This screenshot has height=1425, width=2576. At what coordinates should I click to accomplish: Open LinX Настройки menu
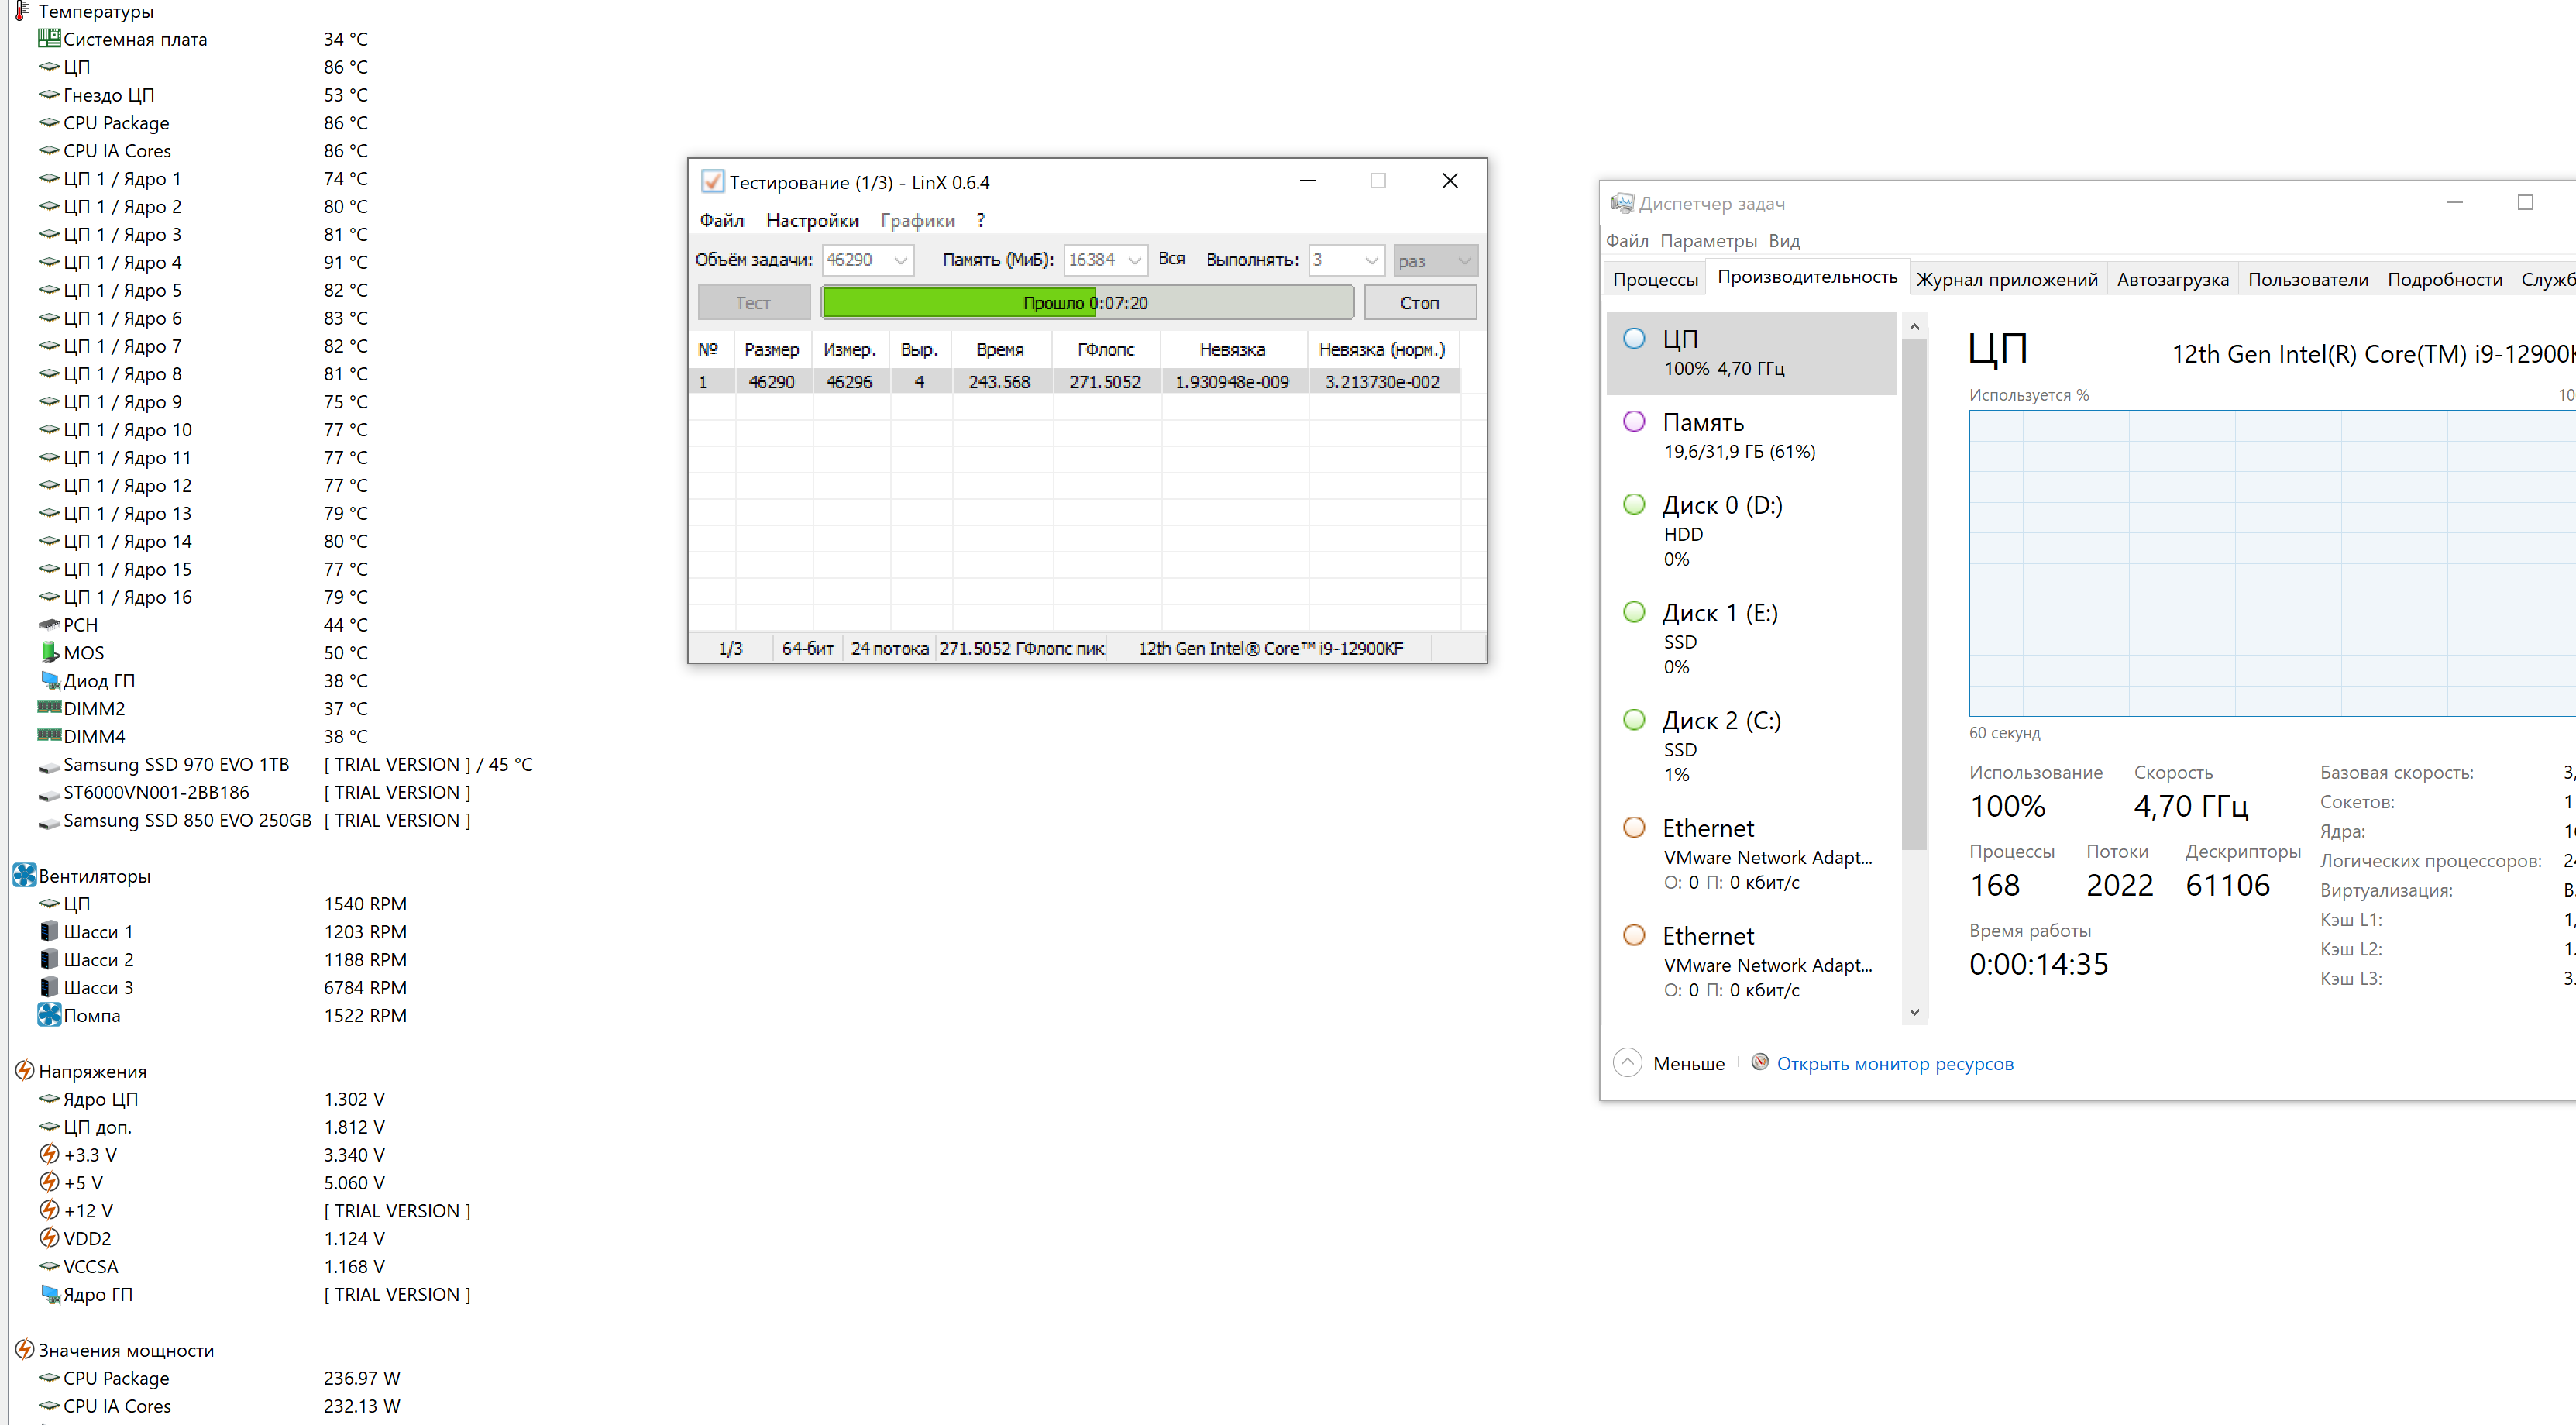click(812, 219)
